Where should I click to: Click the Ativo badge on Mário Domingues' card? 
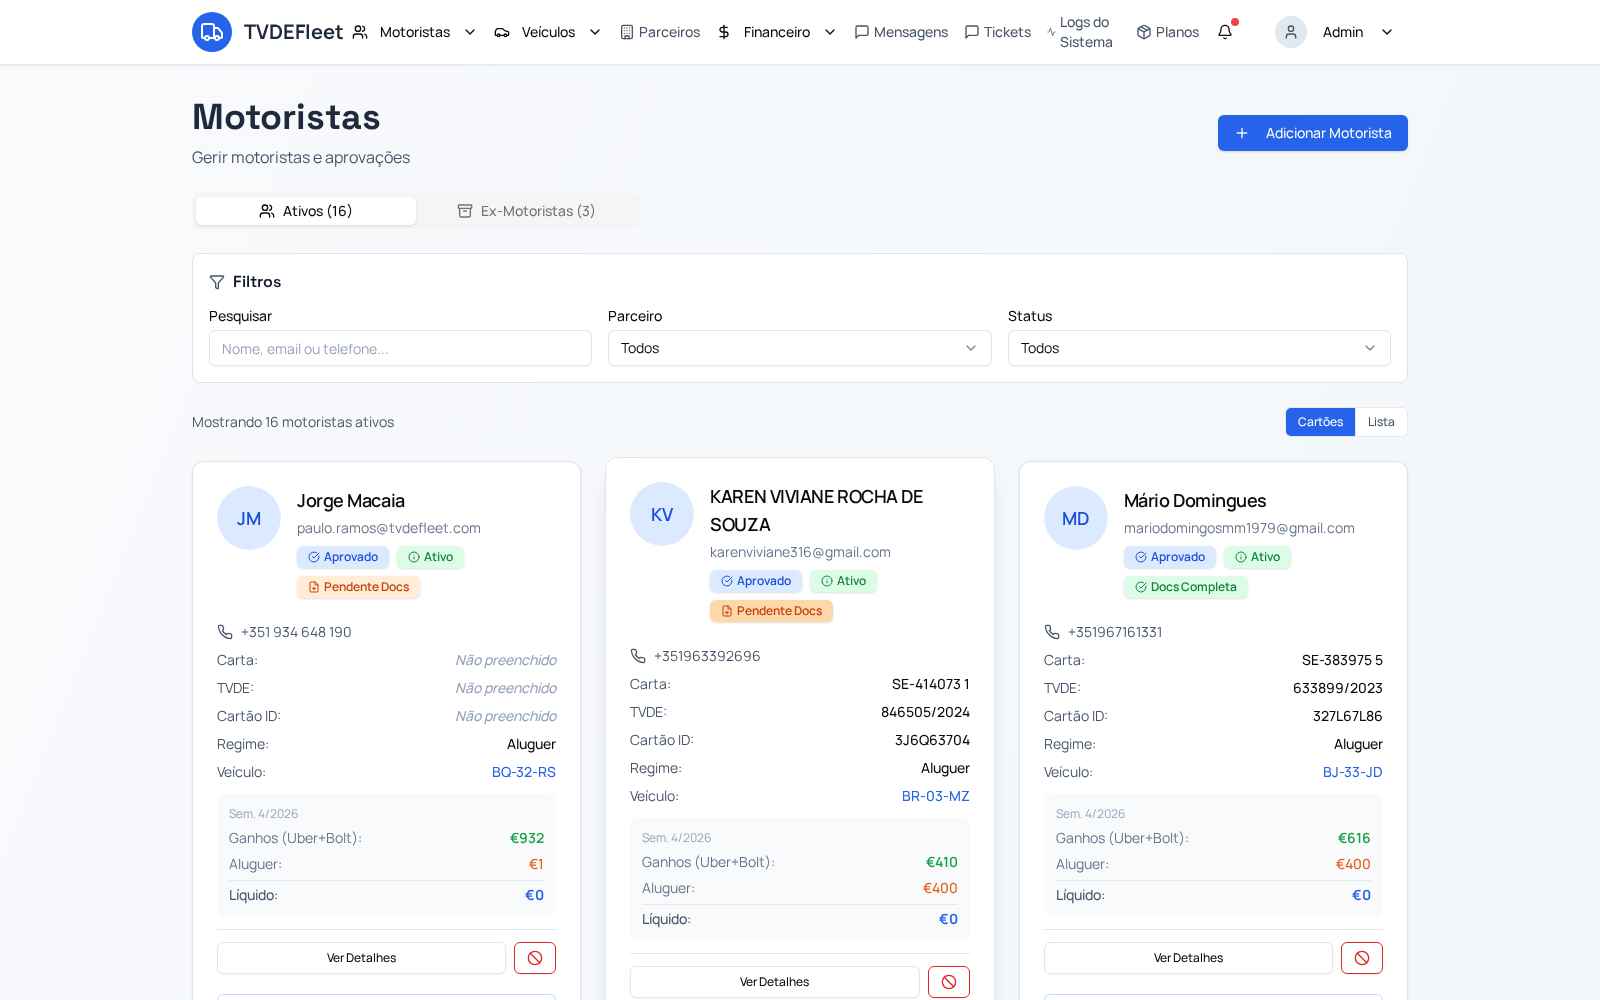[1258, 557]
